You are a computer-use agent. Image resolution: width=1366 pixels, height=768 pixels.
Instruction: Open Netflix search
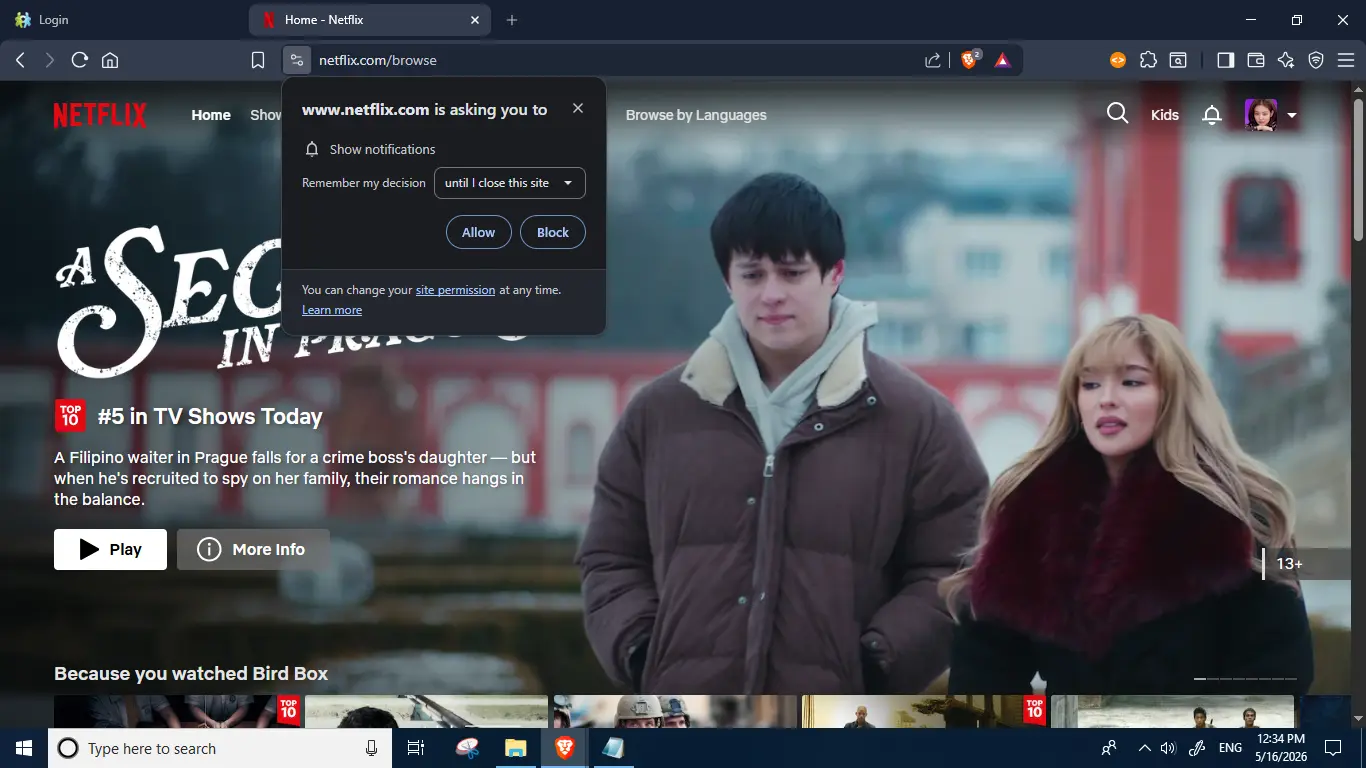coord(1117,114)
